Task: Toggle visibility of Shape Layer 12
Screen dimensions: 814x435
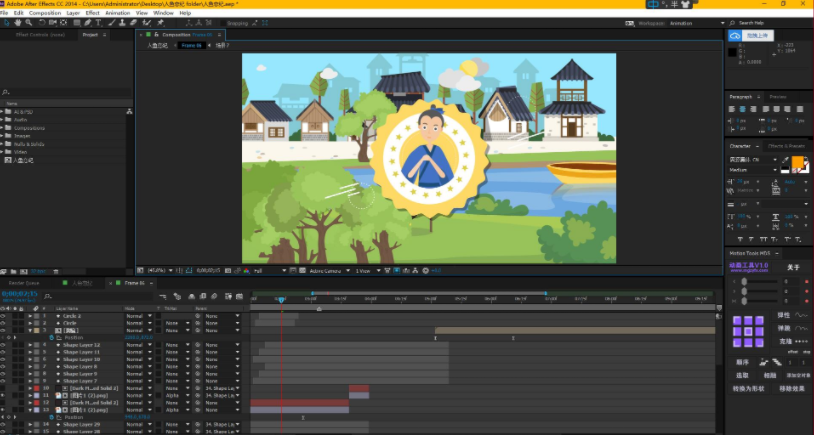Action: tap(4, 345)
